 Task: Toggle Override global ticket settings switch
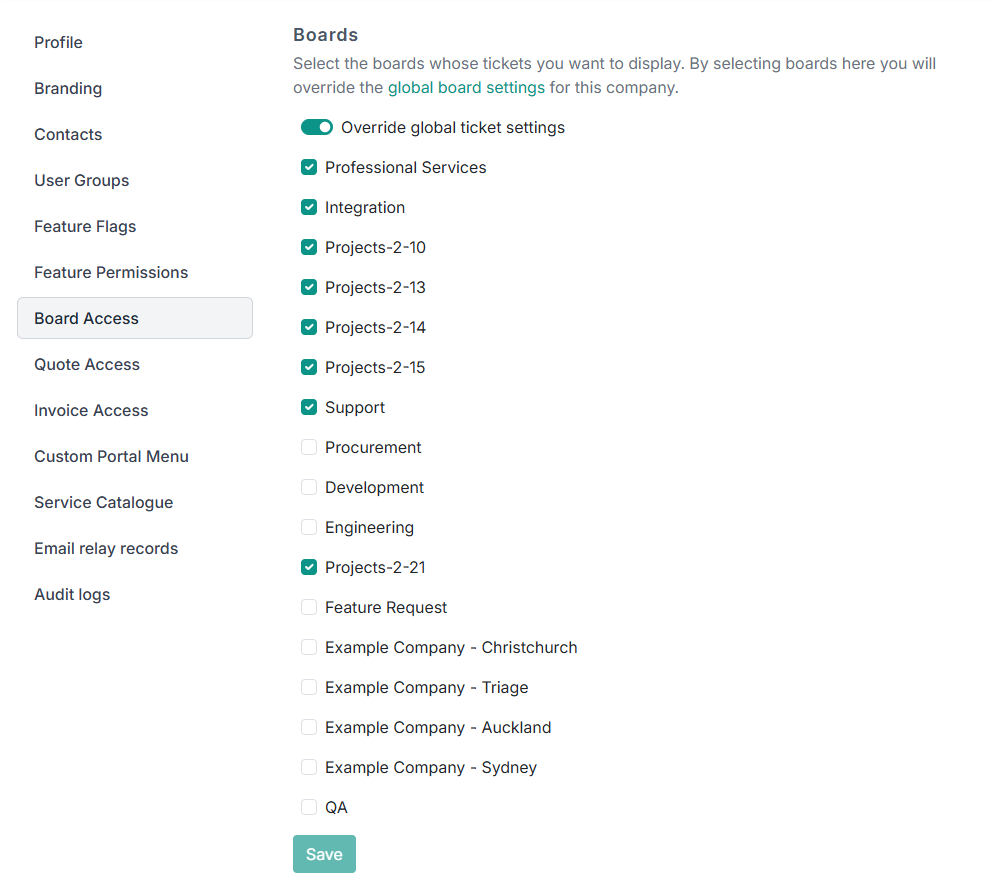click(x=317, y=128)
